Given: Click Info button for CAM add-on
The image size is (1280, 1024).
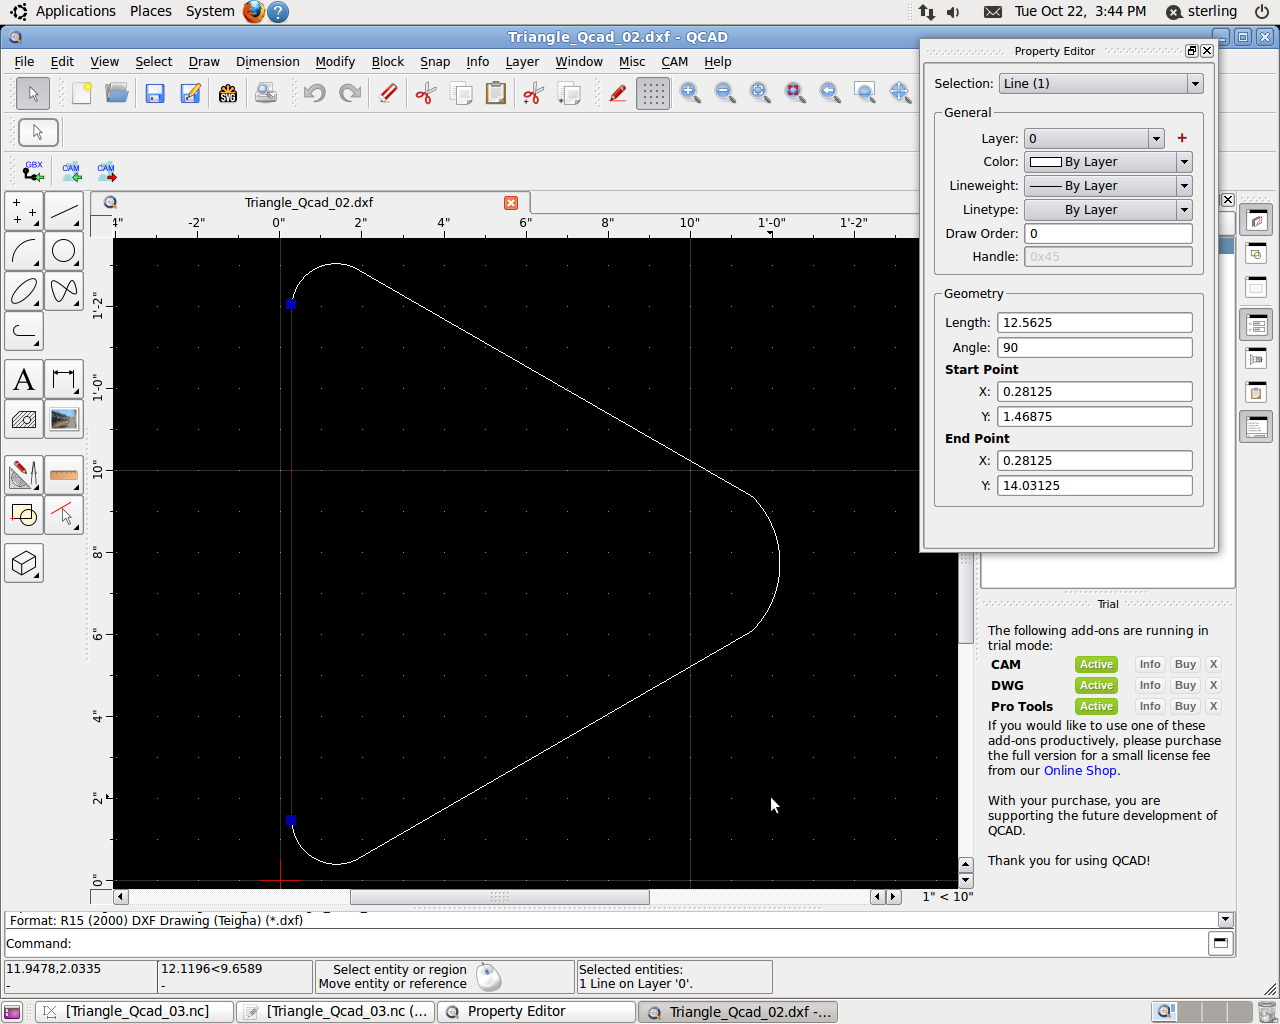Looking at the screenshot, I should [1150, 664].
